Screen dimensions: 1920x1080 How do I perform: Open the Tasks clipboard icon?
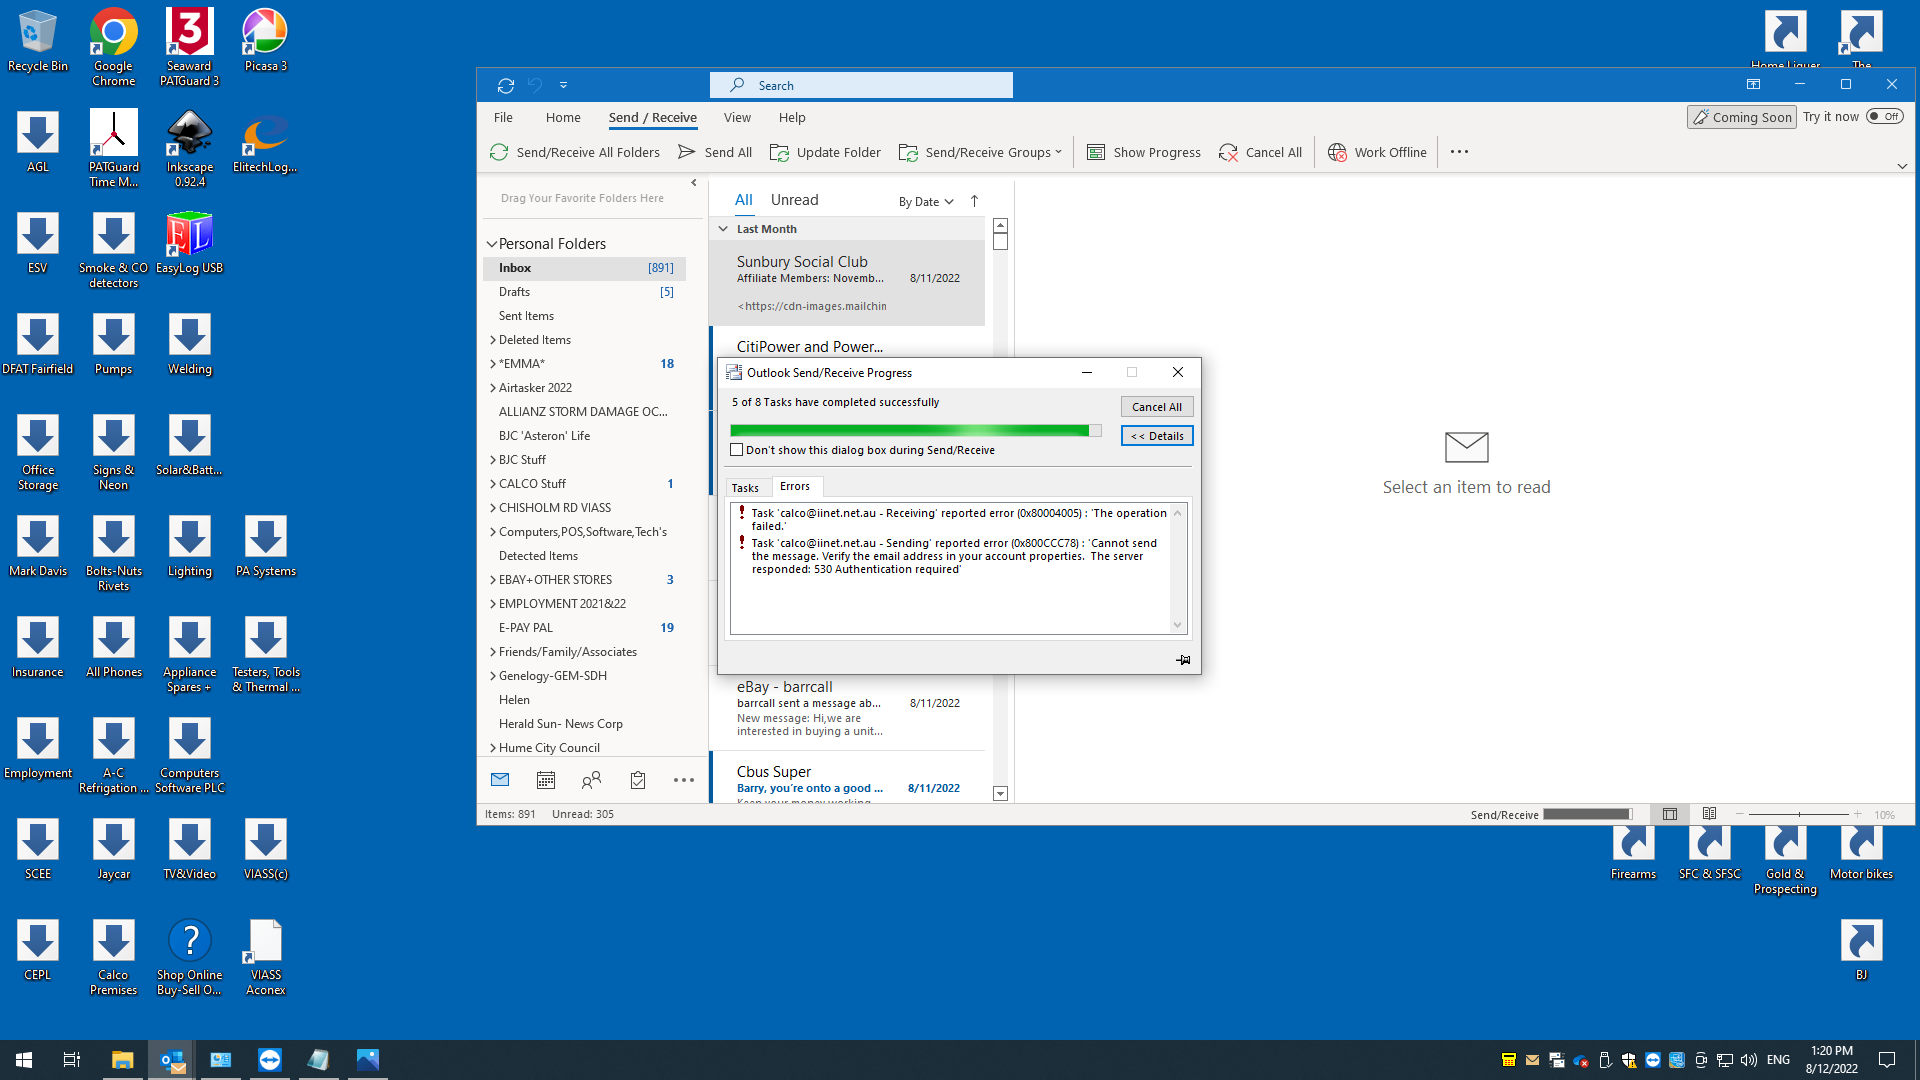click(638, 780)
